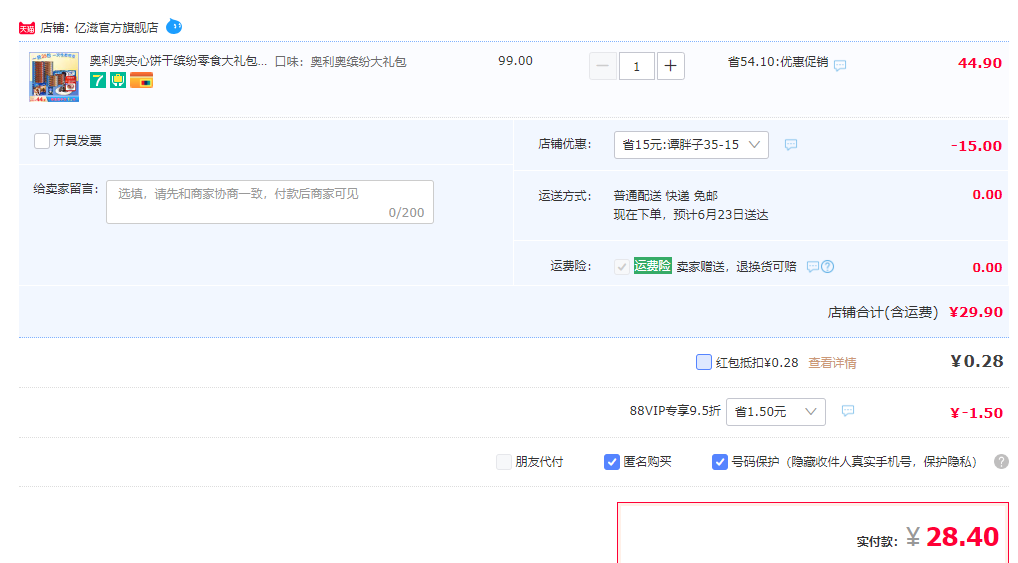Click the green 7-day return badge
The height and width of the screenshot is (563, 1018).
pos(98,80)
